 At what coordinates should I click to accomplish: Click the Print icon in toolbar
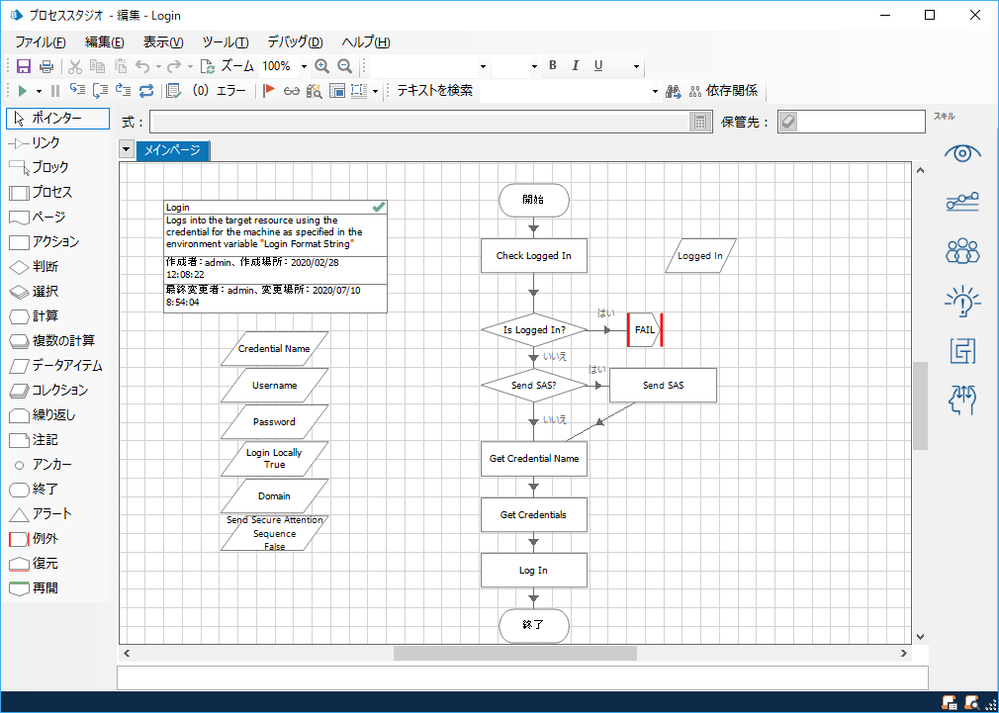47,66
